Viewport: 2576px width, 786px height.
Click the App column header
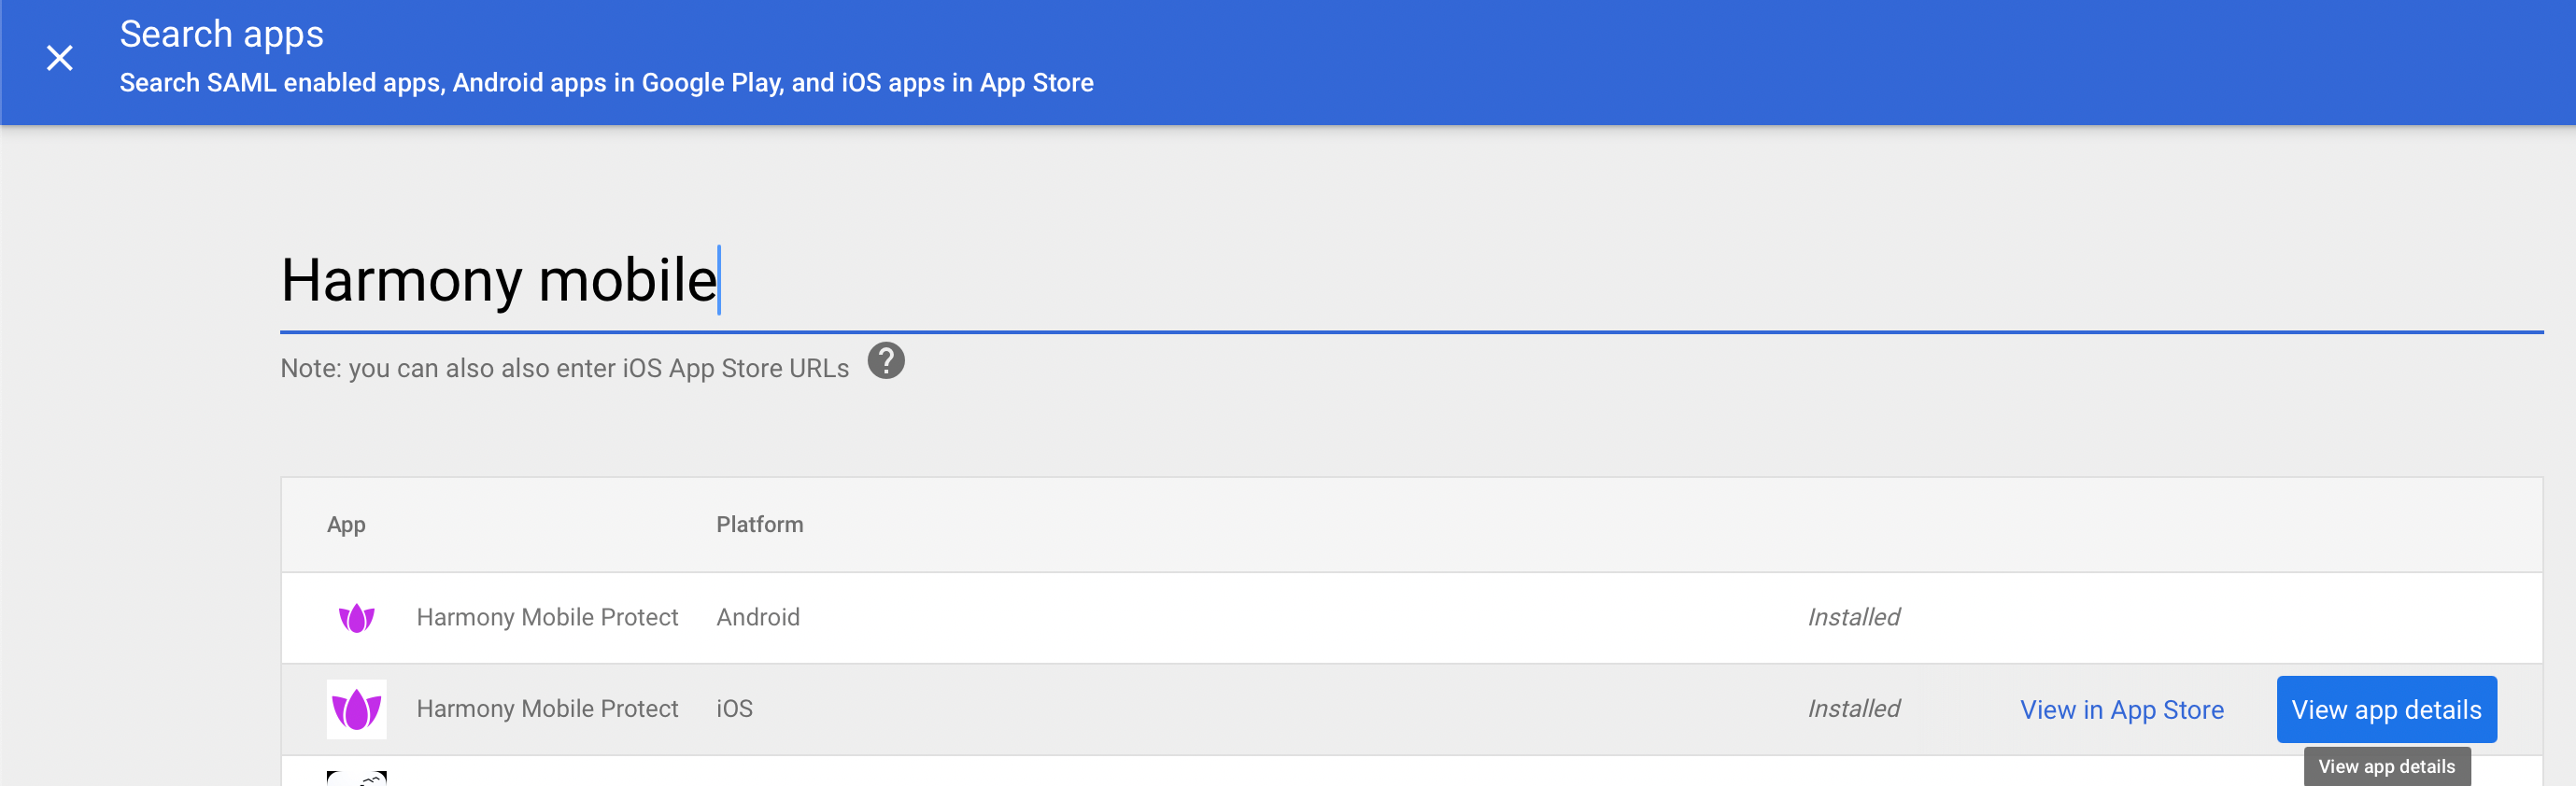346,525
